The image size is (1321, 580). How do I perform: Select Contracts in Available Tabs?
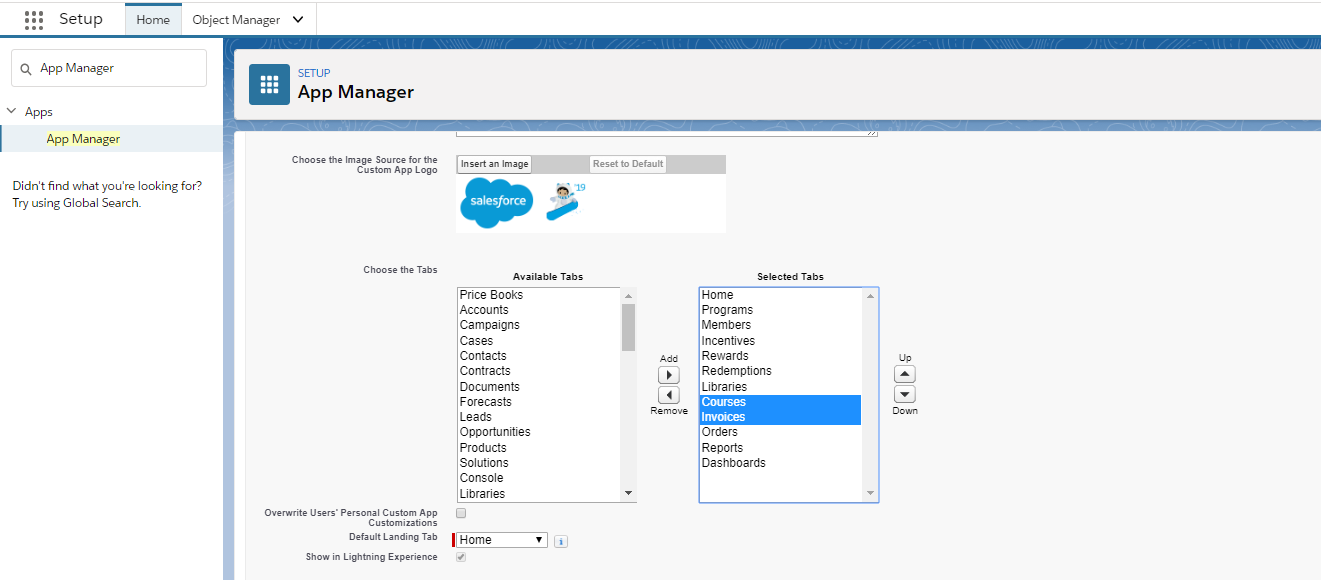[x=539, y=371]
